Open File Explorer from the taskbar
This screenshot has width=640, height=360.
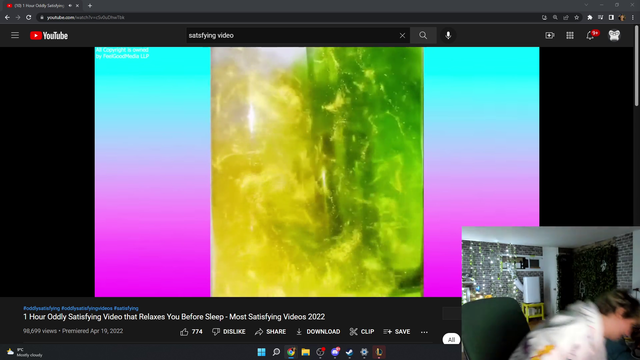tap(306, 352)
